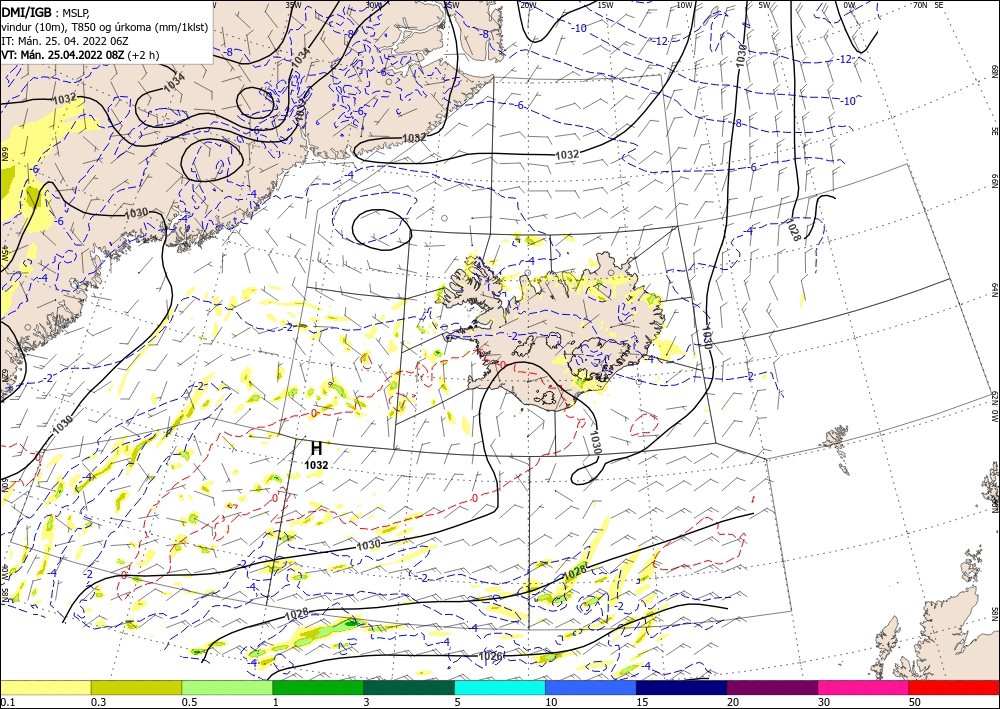This screenshot has width=1000, height=709.
Task: Click the 'IT: Mán. 25. 04. 2022 06Z' line
Action: click(66, 41)
